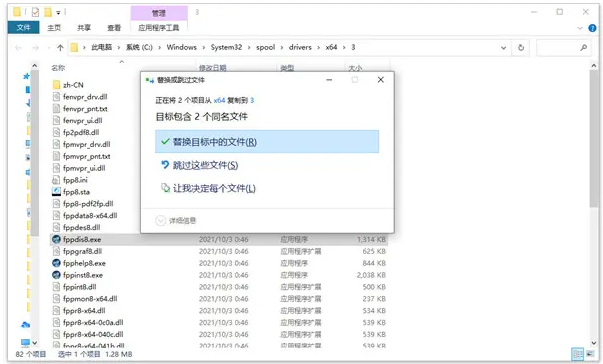Open the help question mark icon
The image size is (603, 364).
tap(592, 28)
